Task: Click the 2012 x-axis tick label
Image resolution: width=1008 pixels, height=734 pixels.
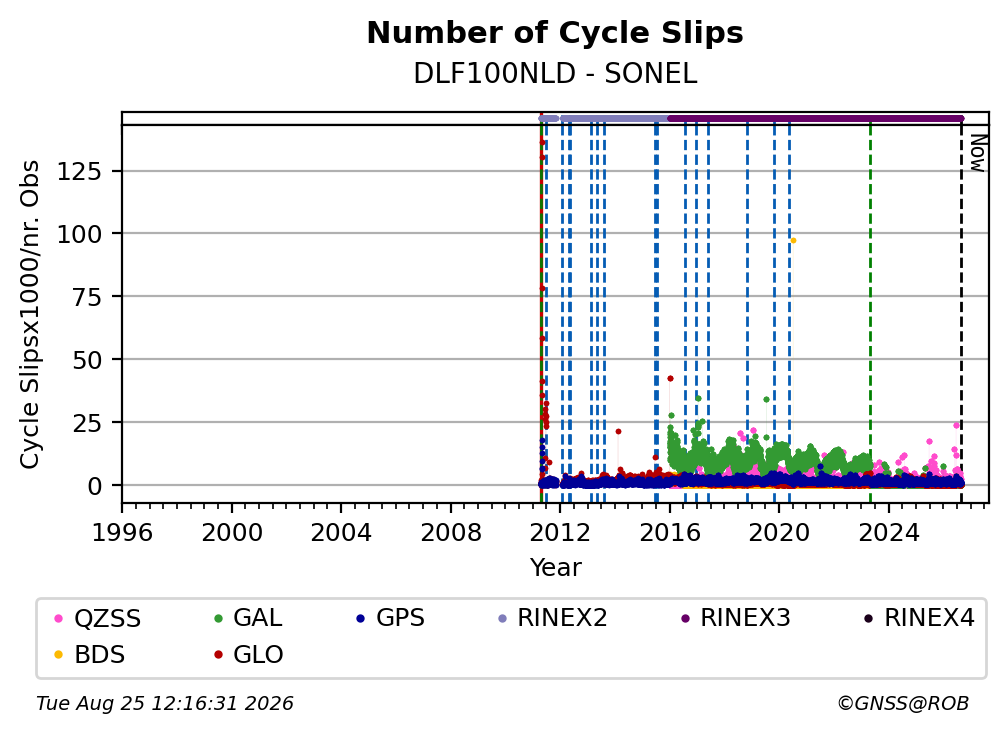Action: point(561,532)
